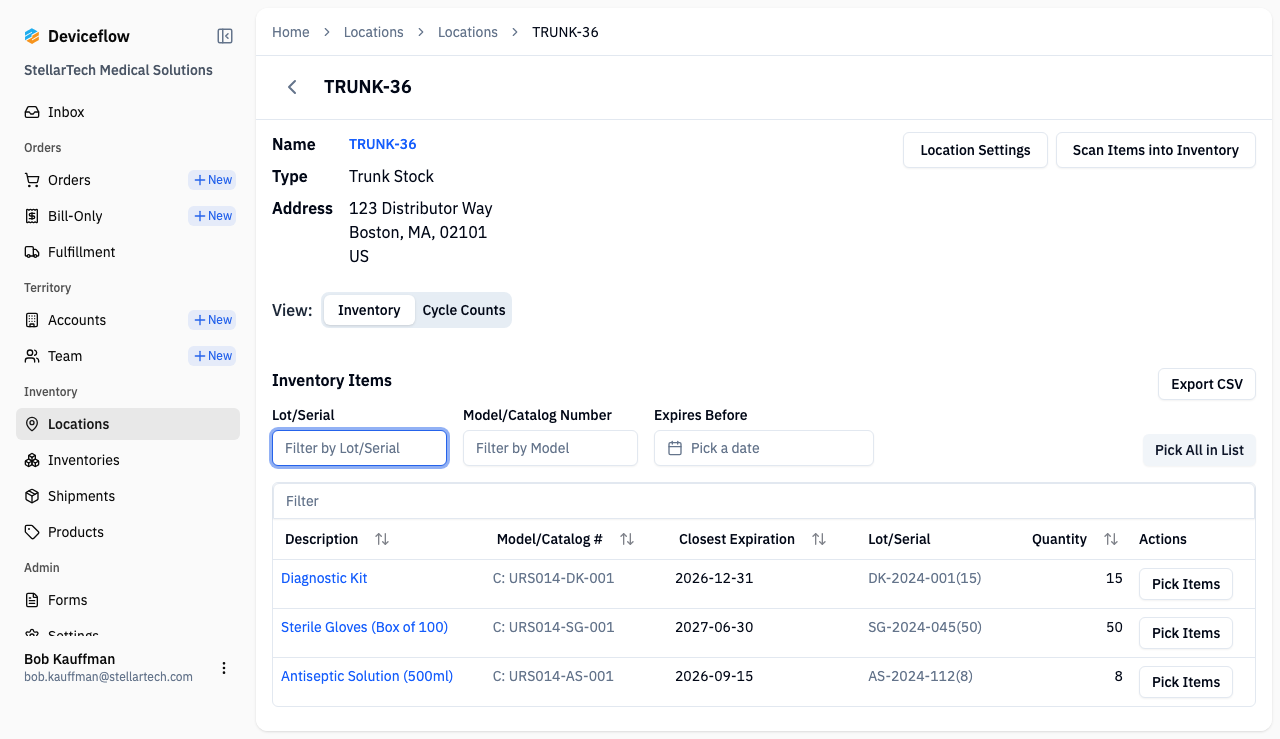This screenshot has height=739, width=1280.
Task: Sort by Quantity column arrows
Action: click(x=1111, y=539)
